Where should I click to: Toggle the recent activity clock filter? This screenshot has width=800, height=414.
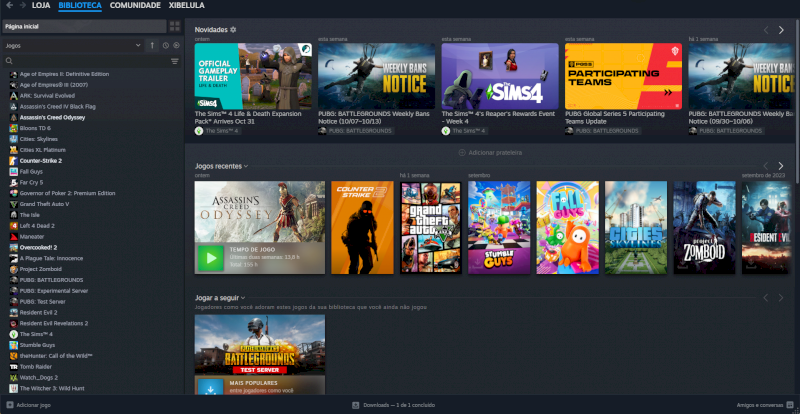pos(166,45)
